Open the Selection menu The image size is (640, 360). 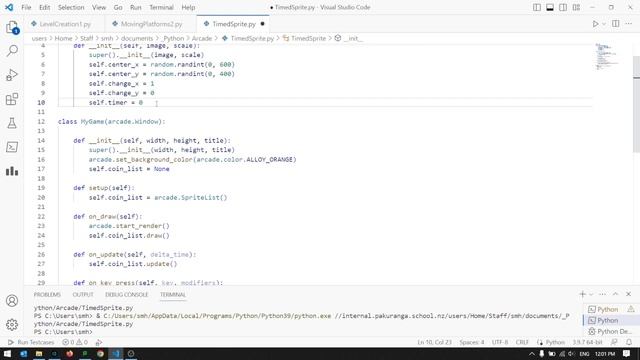[x=71, y=7]
